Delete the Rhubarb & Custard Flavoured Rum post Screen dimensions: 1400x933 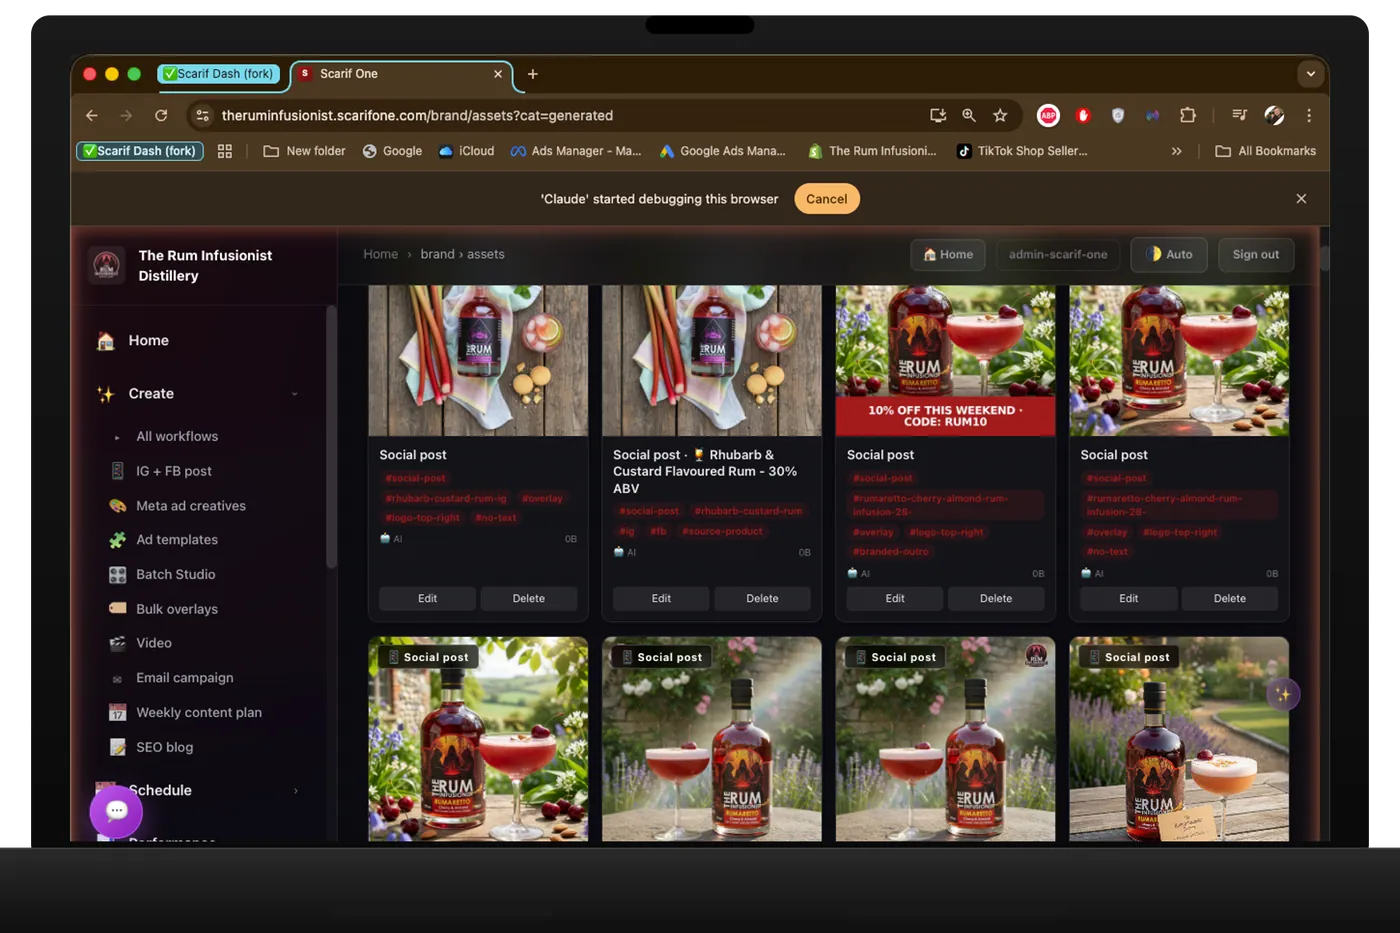click(x=762, y=599)
